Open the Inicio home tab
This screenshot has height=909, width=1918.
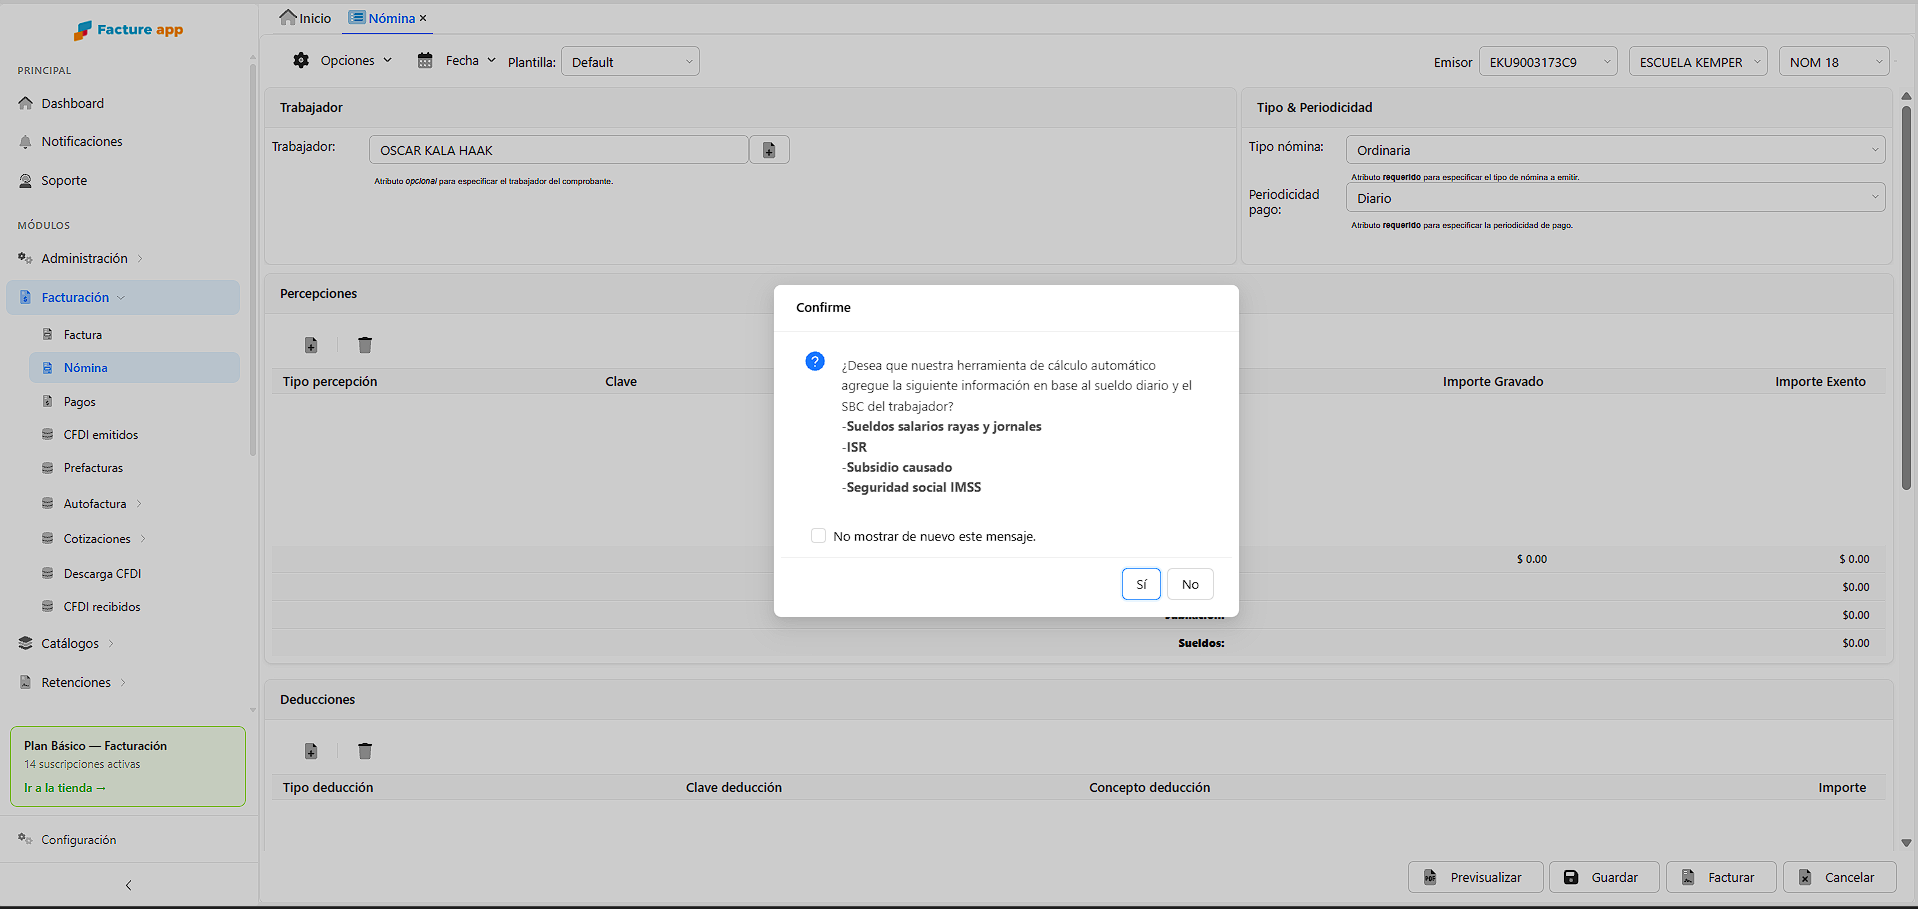pos(305,18)
